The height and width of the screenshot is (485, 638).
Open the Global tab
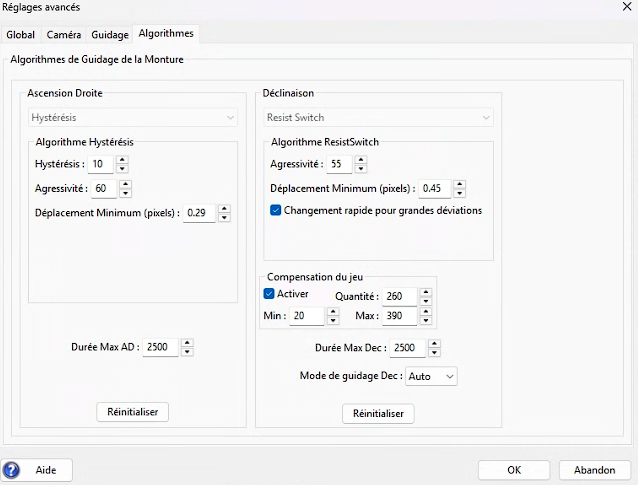(20, 35)
